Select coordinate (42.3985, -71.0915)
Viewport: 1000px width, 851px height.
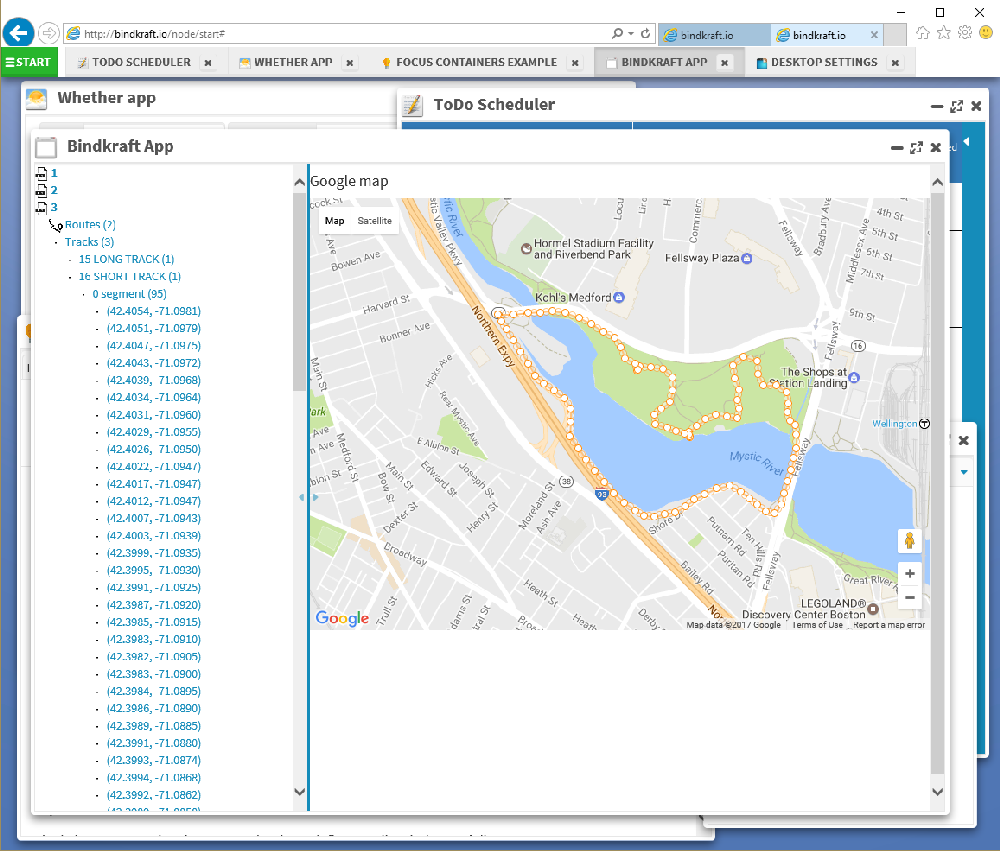(154, 622)
